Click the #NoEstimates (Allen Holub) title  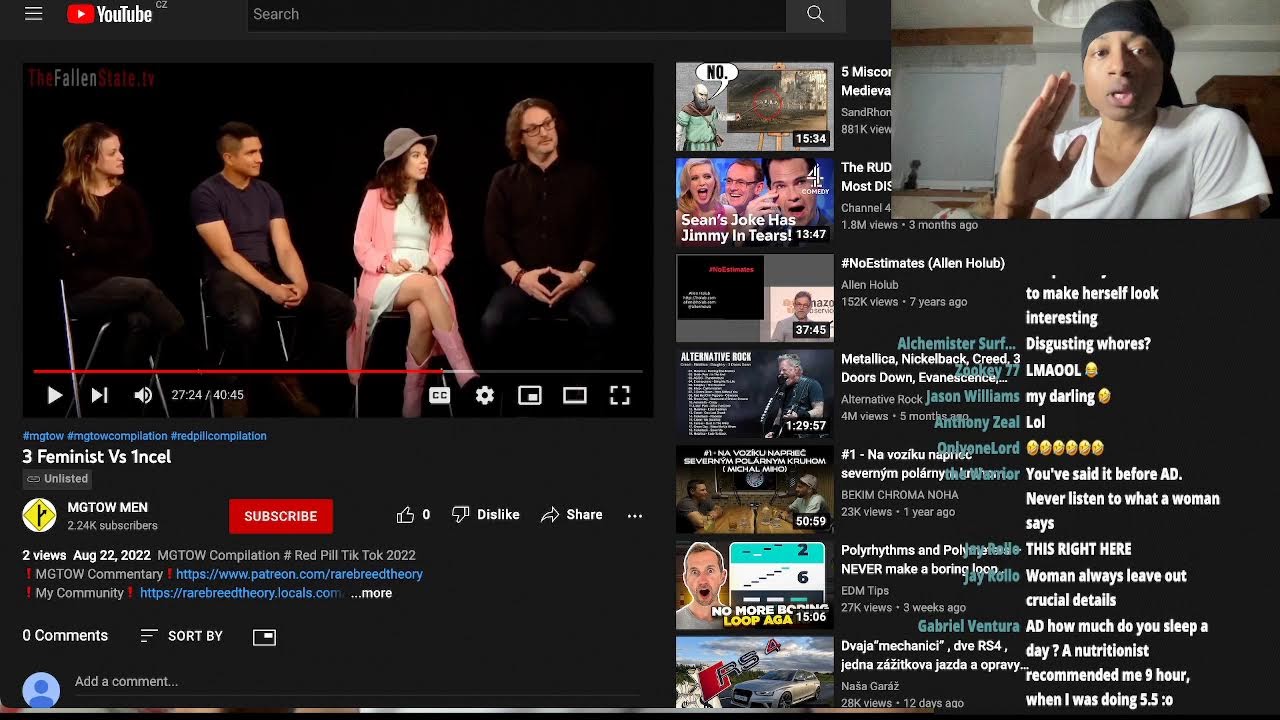click(x=923, y=263)
